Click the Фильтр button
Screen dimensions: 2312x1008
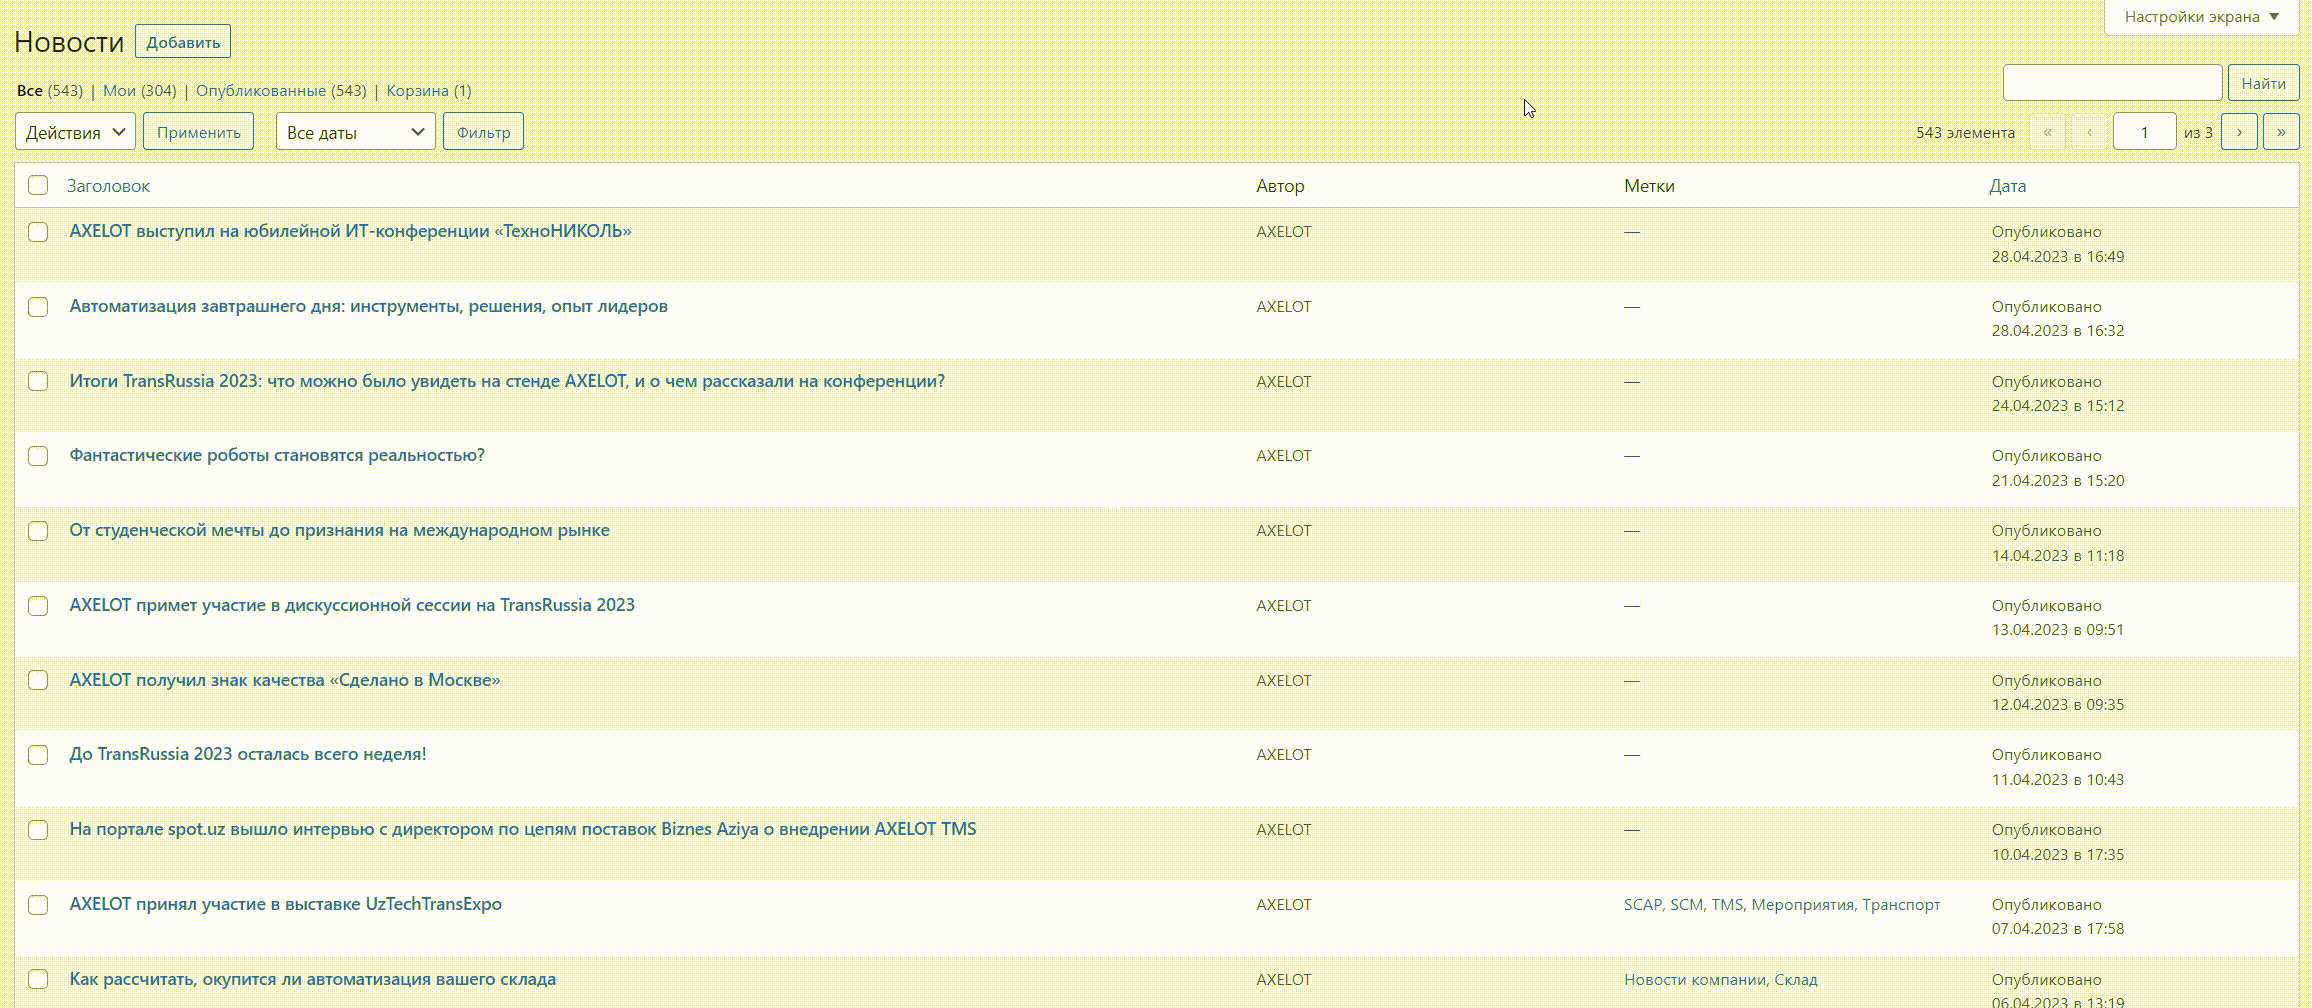483,132
